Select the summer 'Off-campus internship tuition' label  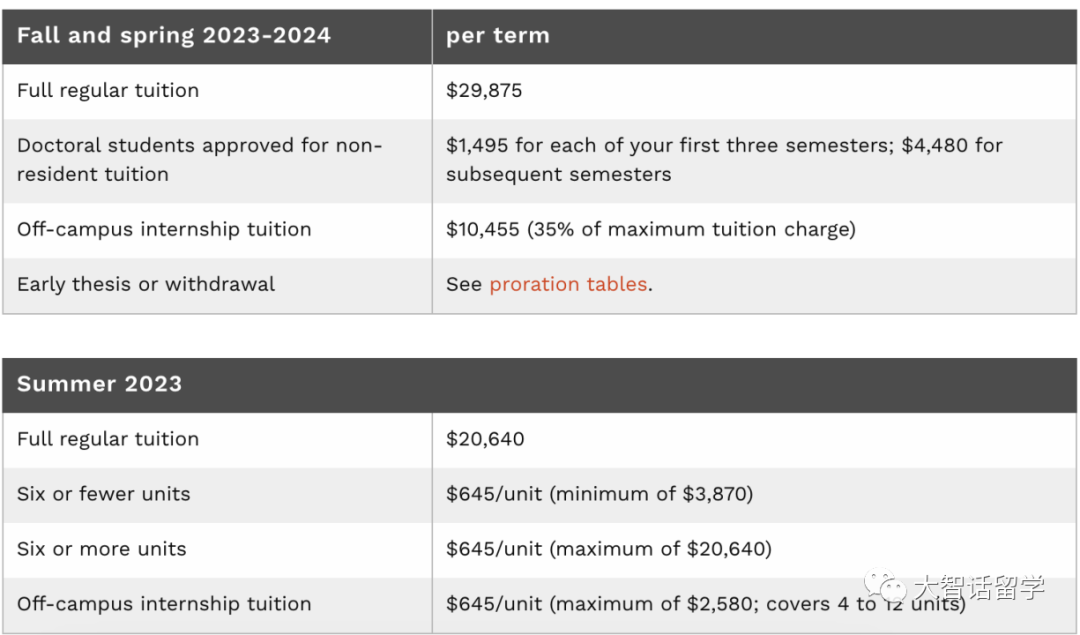click(164, 605)
